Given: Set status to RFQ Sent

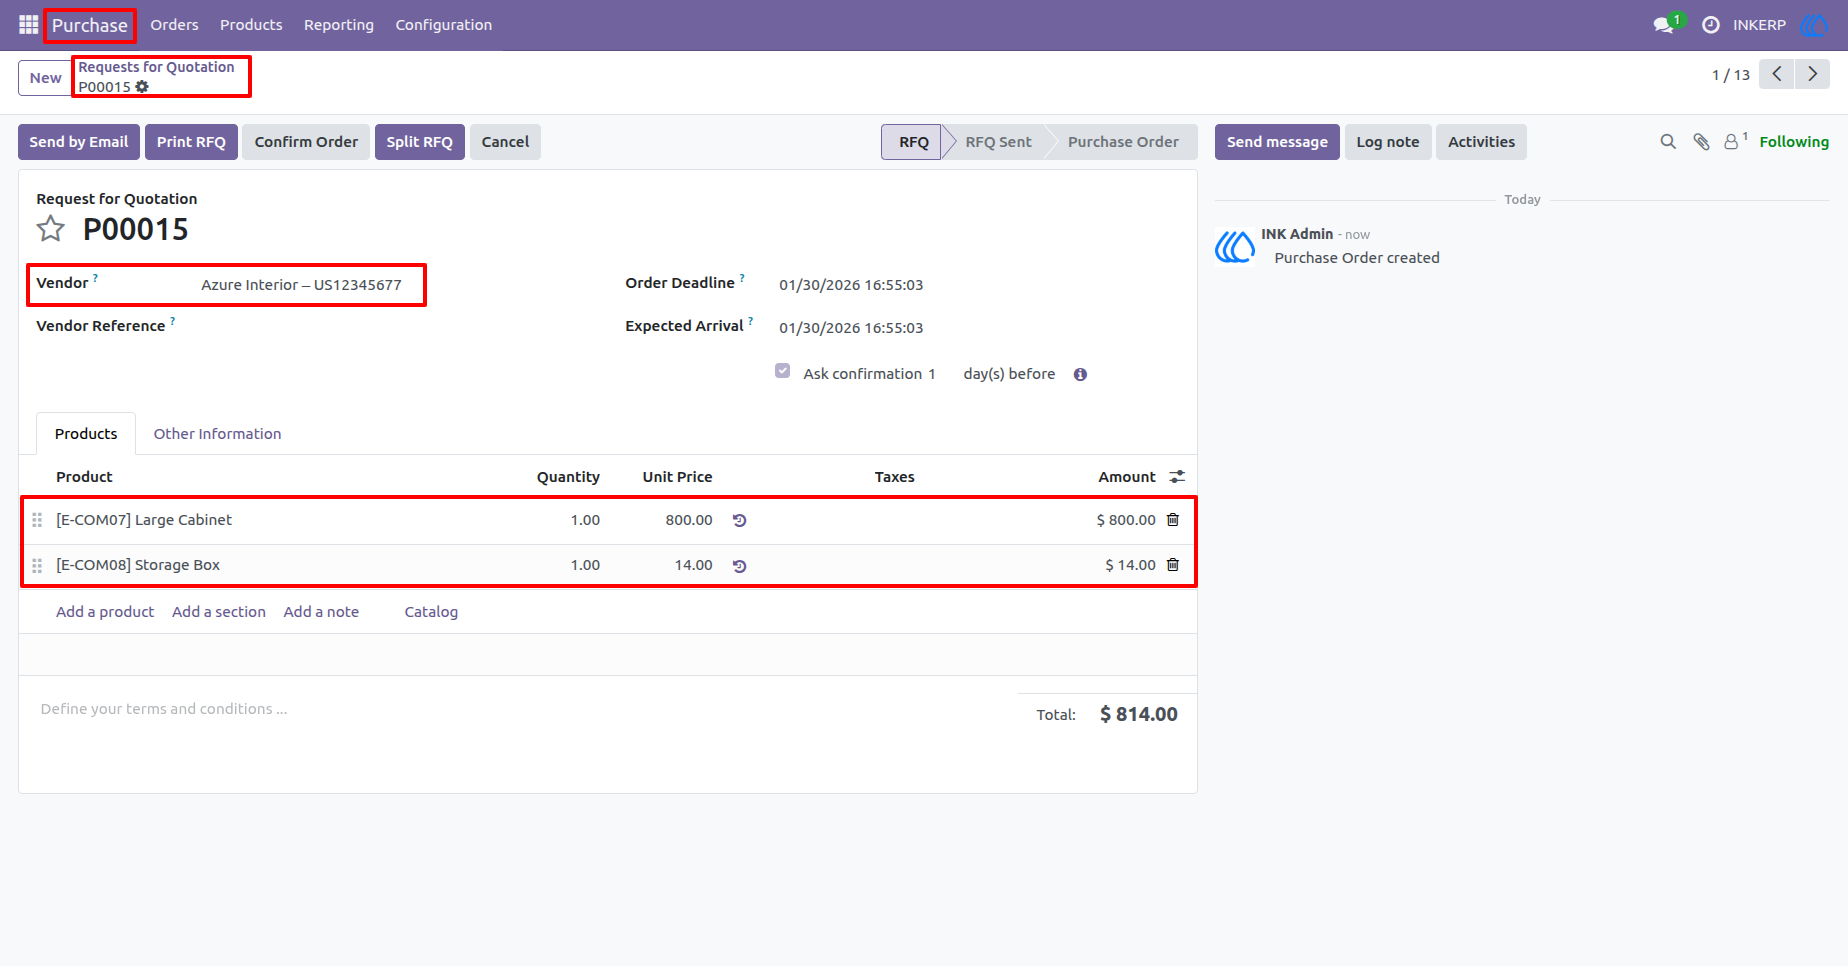Looking at the screenshot, I should point(998,142).
